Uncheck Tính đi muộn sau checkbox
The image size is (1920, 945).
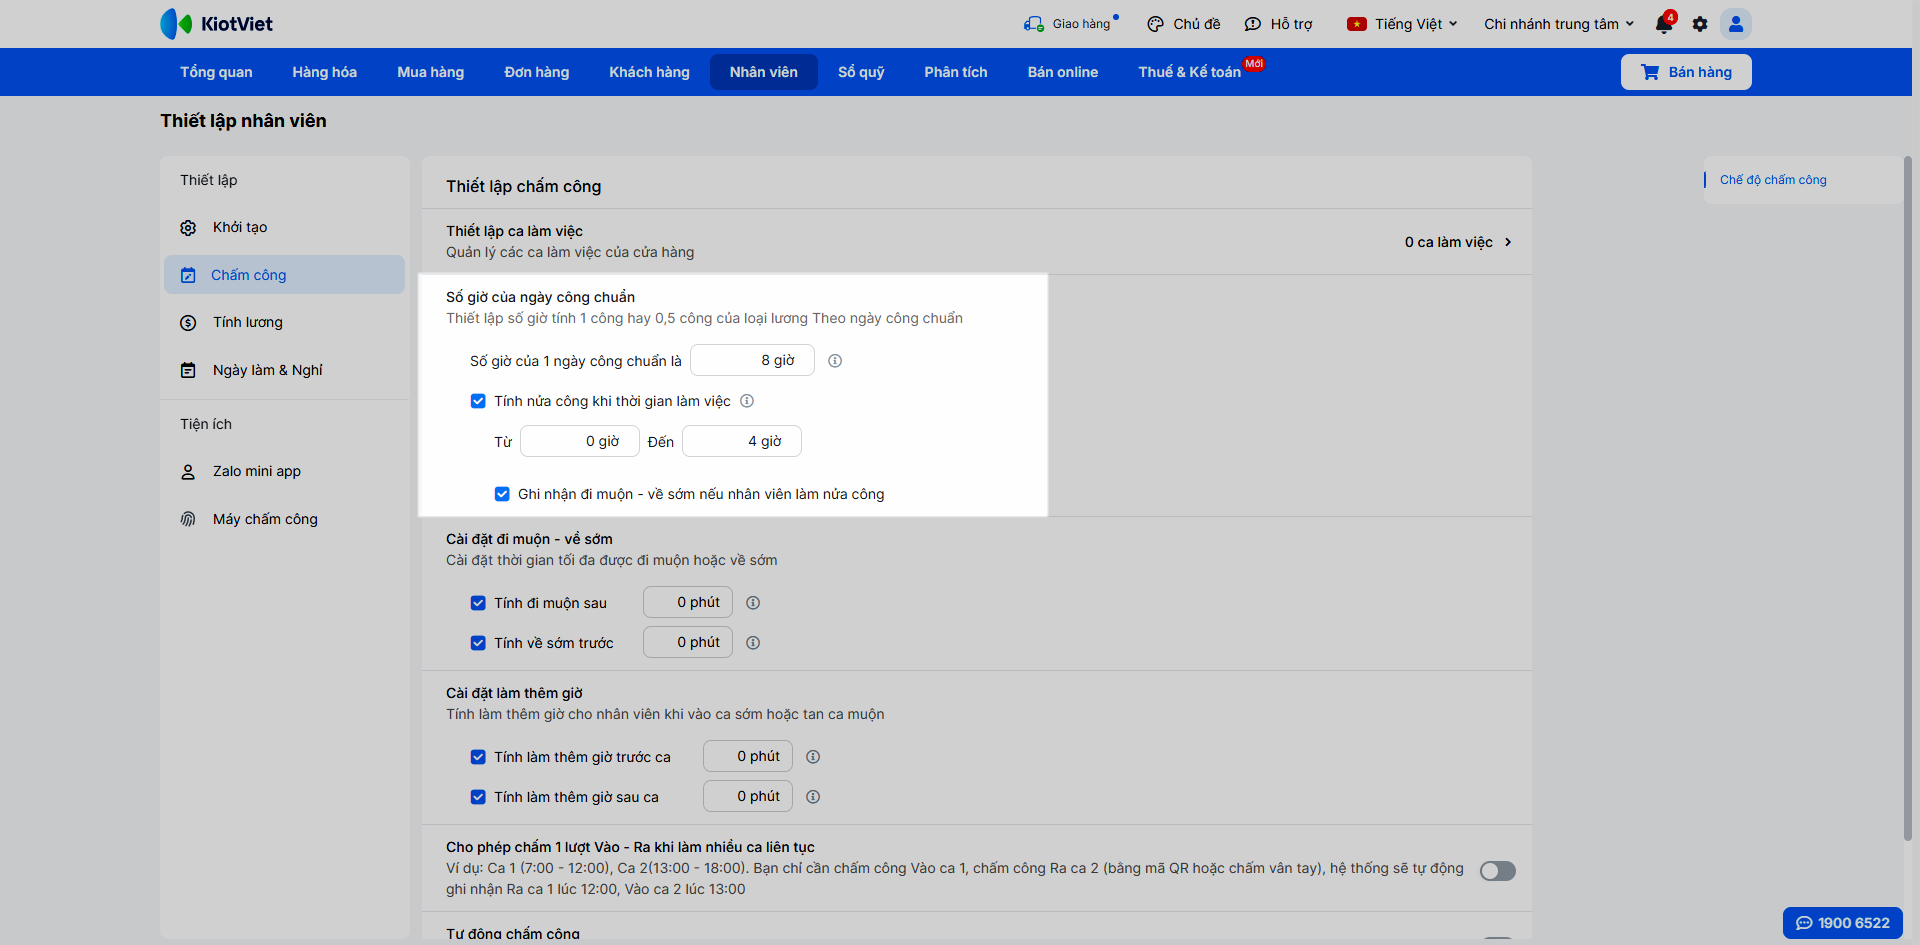tap(478, 603)
